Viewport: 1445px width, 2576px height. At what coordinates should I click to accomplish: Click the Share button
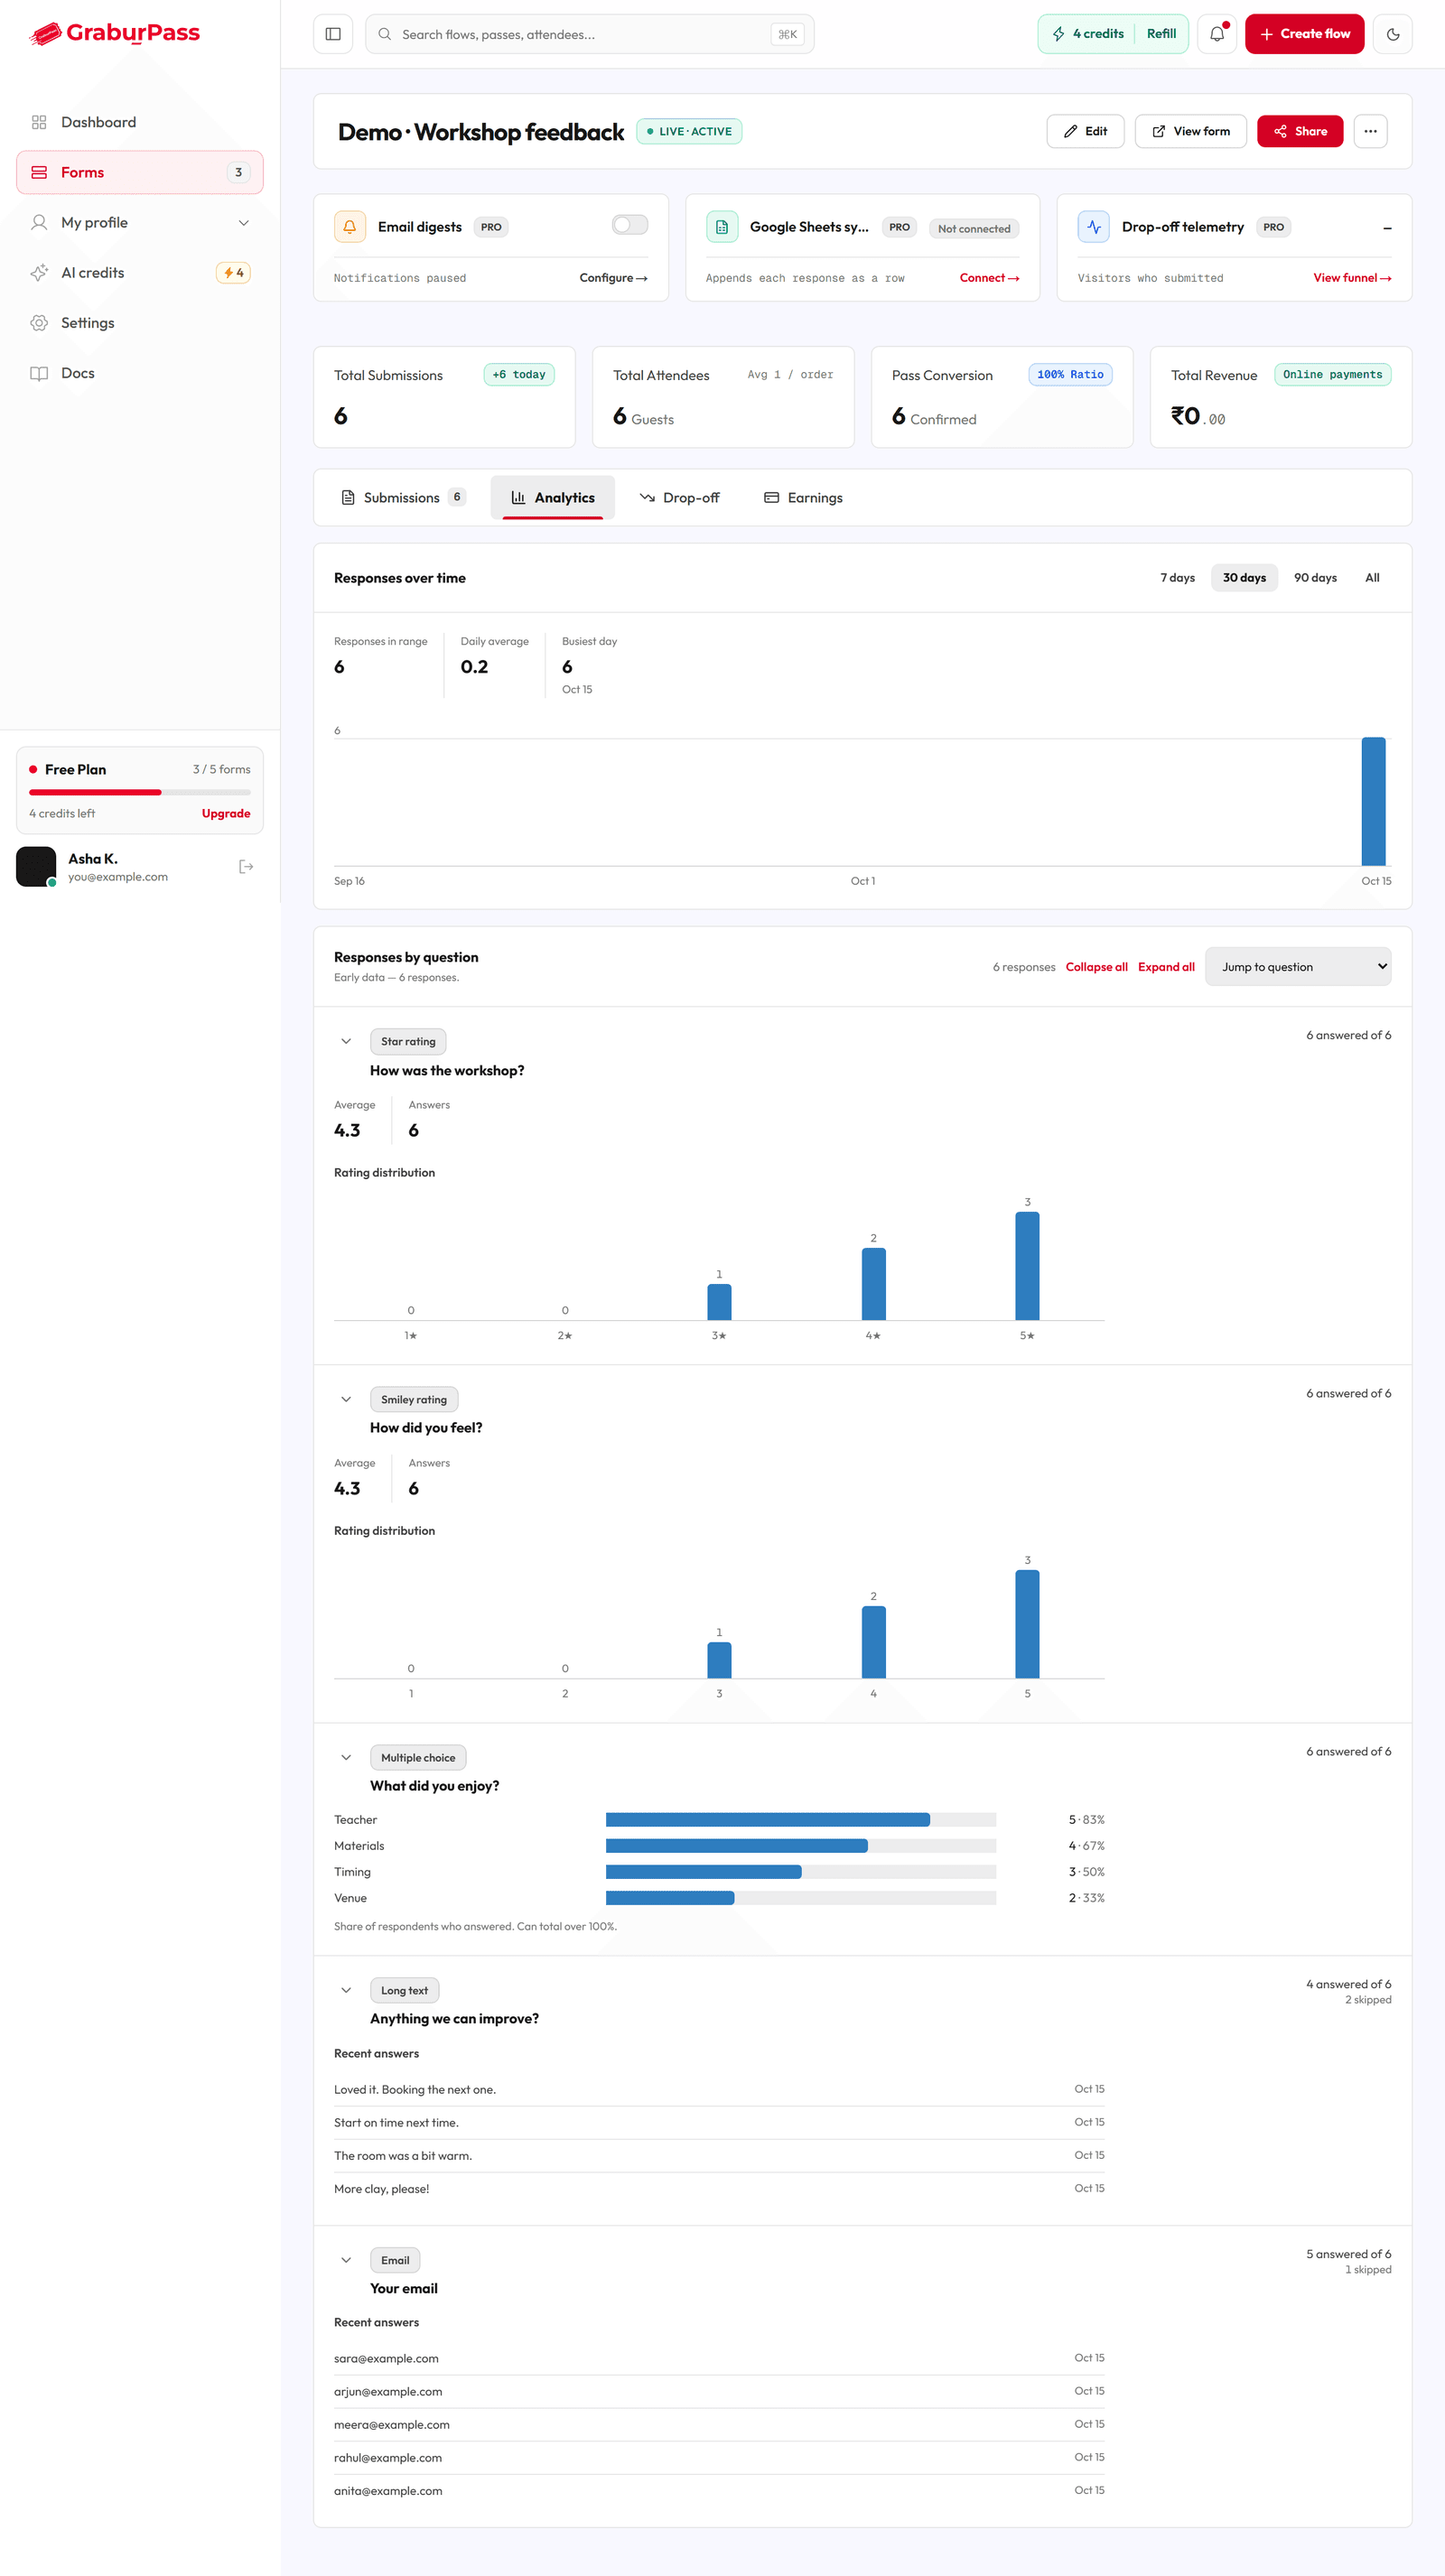click(1300, 131)
